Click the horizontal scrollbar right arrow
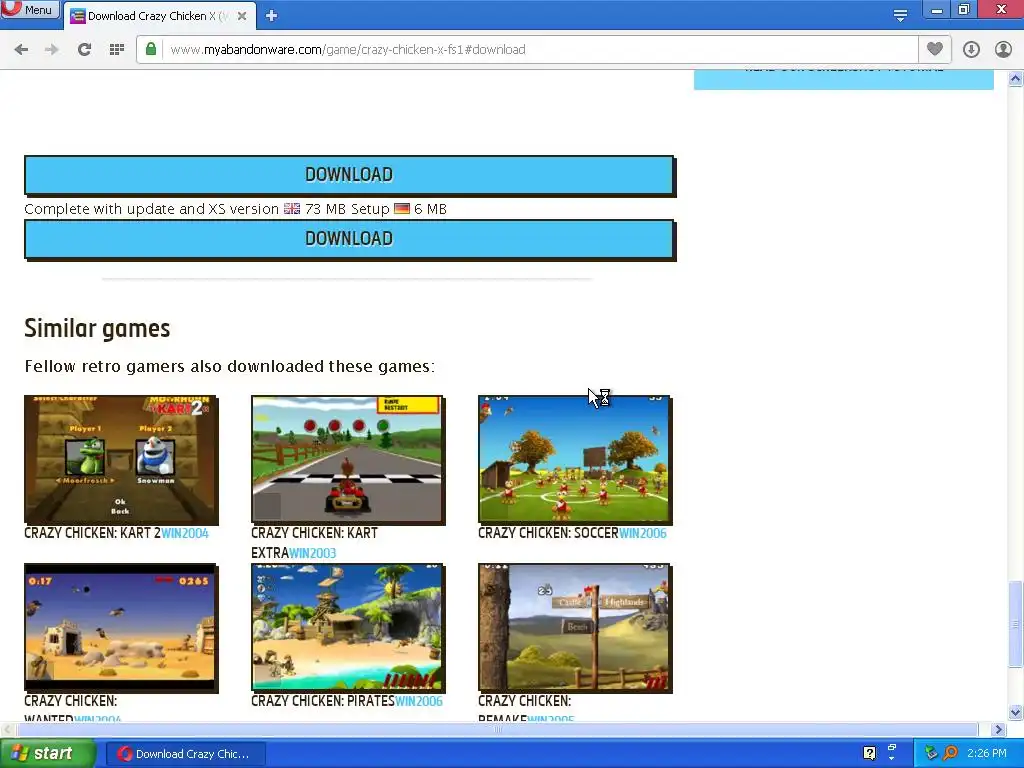Image resolution: width=1024 pixels, height=768 pixels. (x=998, y=729)
